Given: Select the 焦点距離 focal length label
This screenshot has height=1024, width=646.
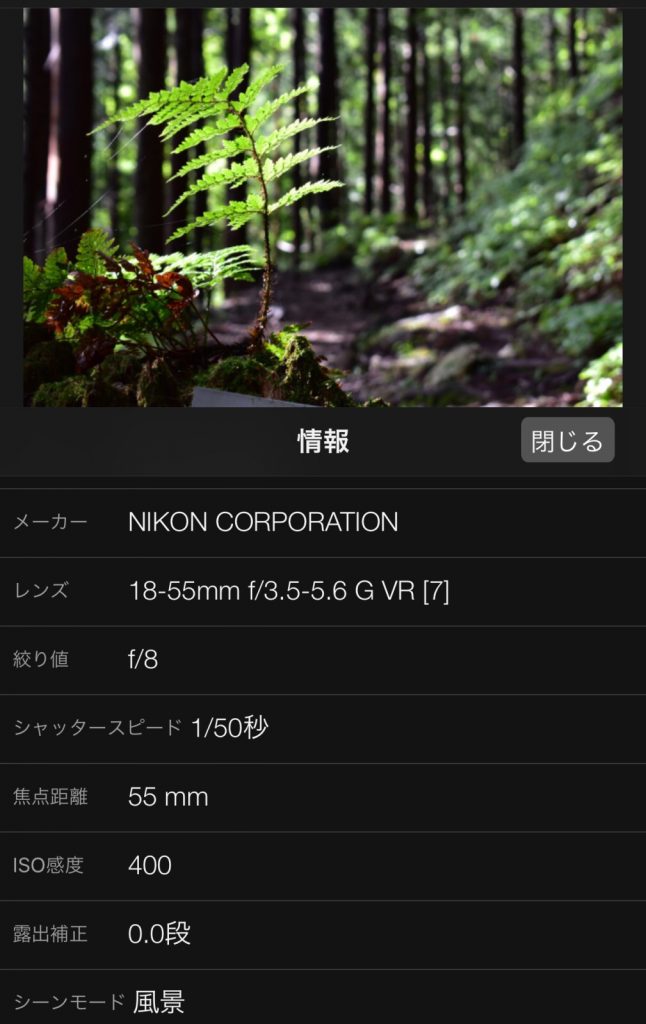Looking at the screenshot, I should (x=50, y=797).
